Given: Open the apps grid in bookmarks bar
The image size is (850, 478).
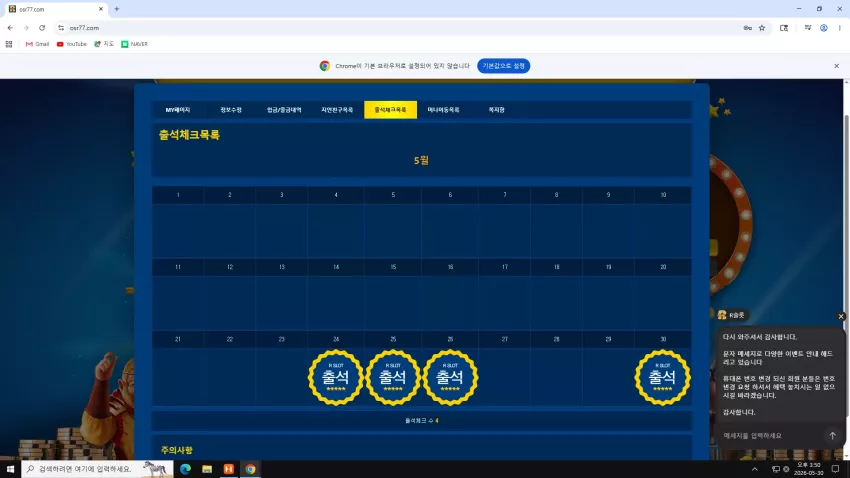Looking at the screenshot, I should pyautogui.click(x=9, y=44).
